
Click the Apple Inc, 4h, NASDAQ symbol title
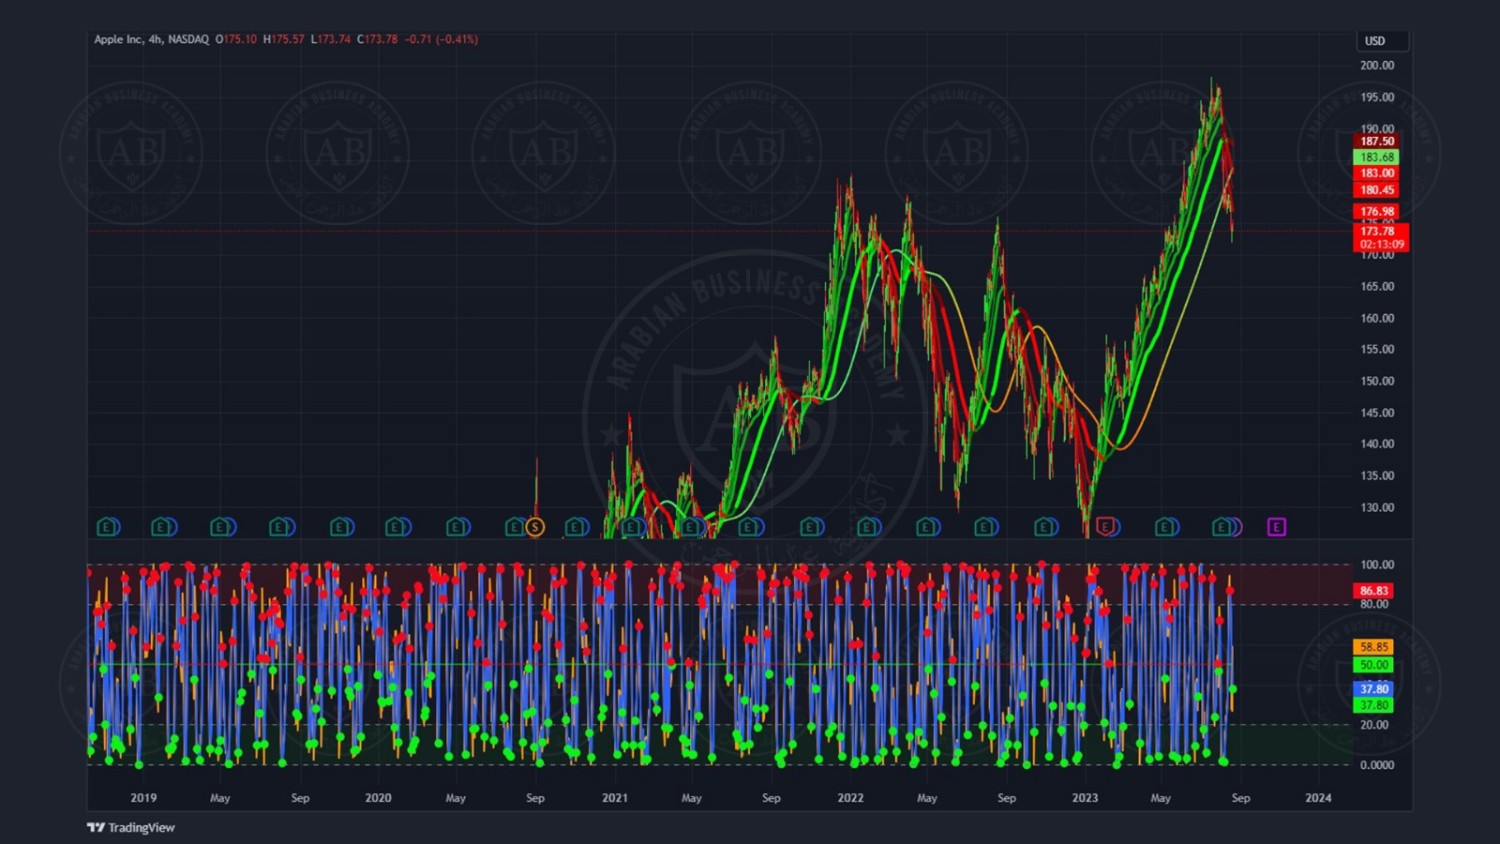tap(151, 39)
